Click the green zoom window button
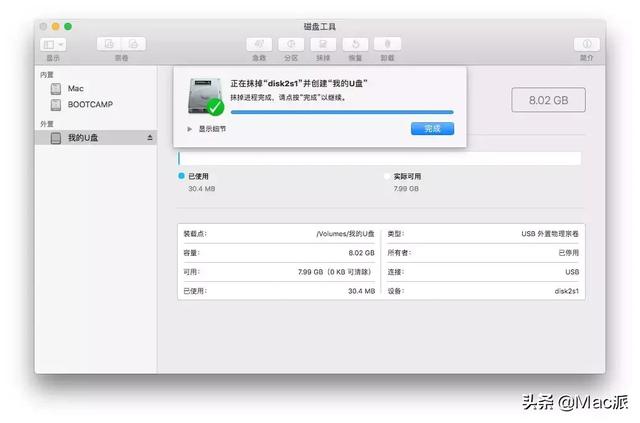This screenshot has height=423, width=640. tap(68, 27)
